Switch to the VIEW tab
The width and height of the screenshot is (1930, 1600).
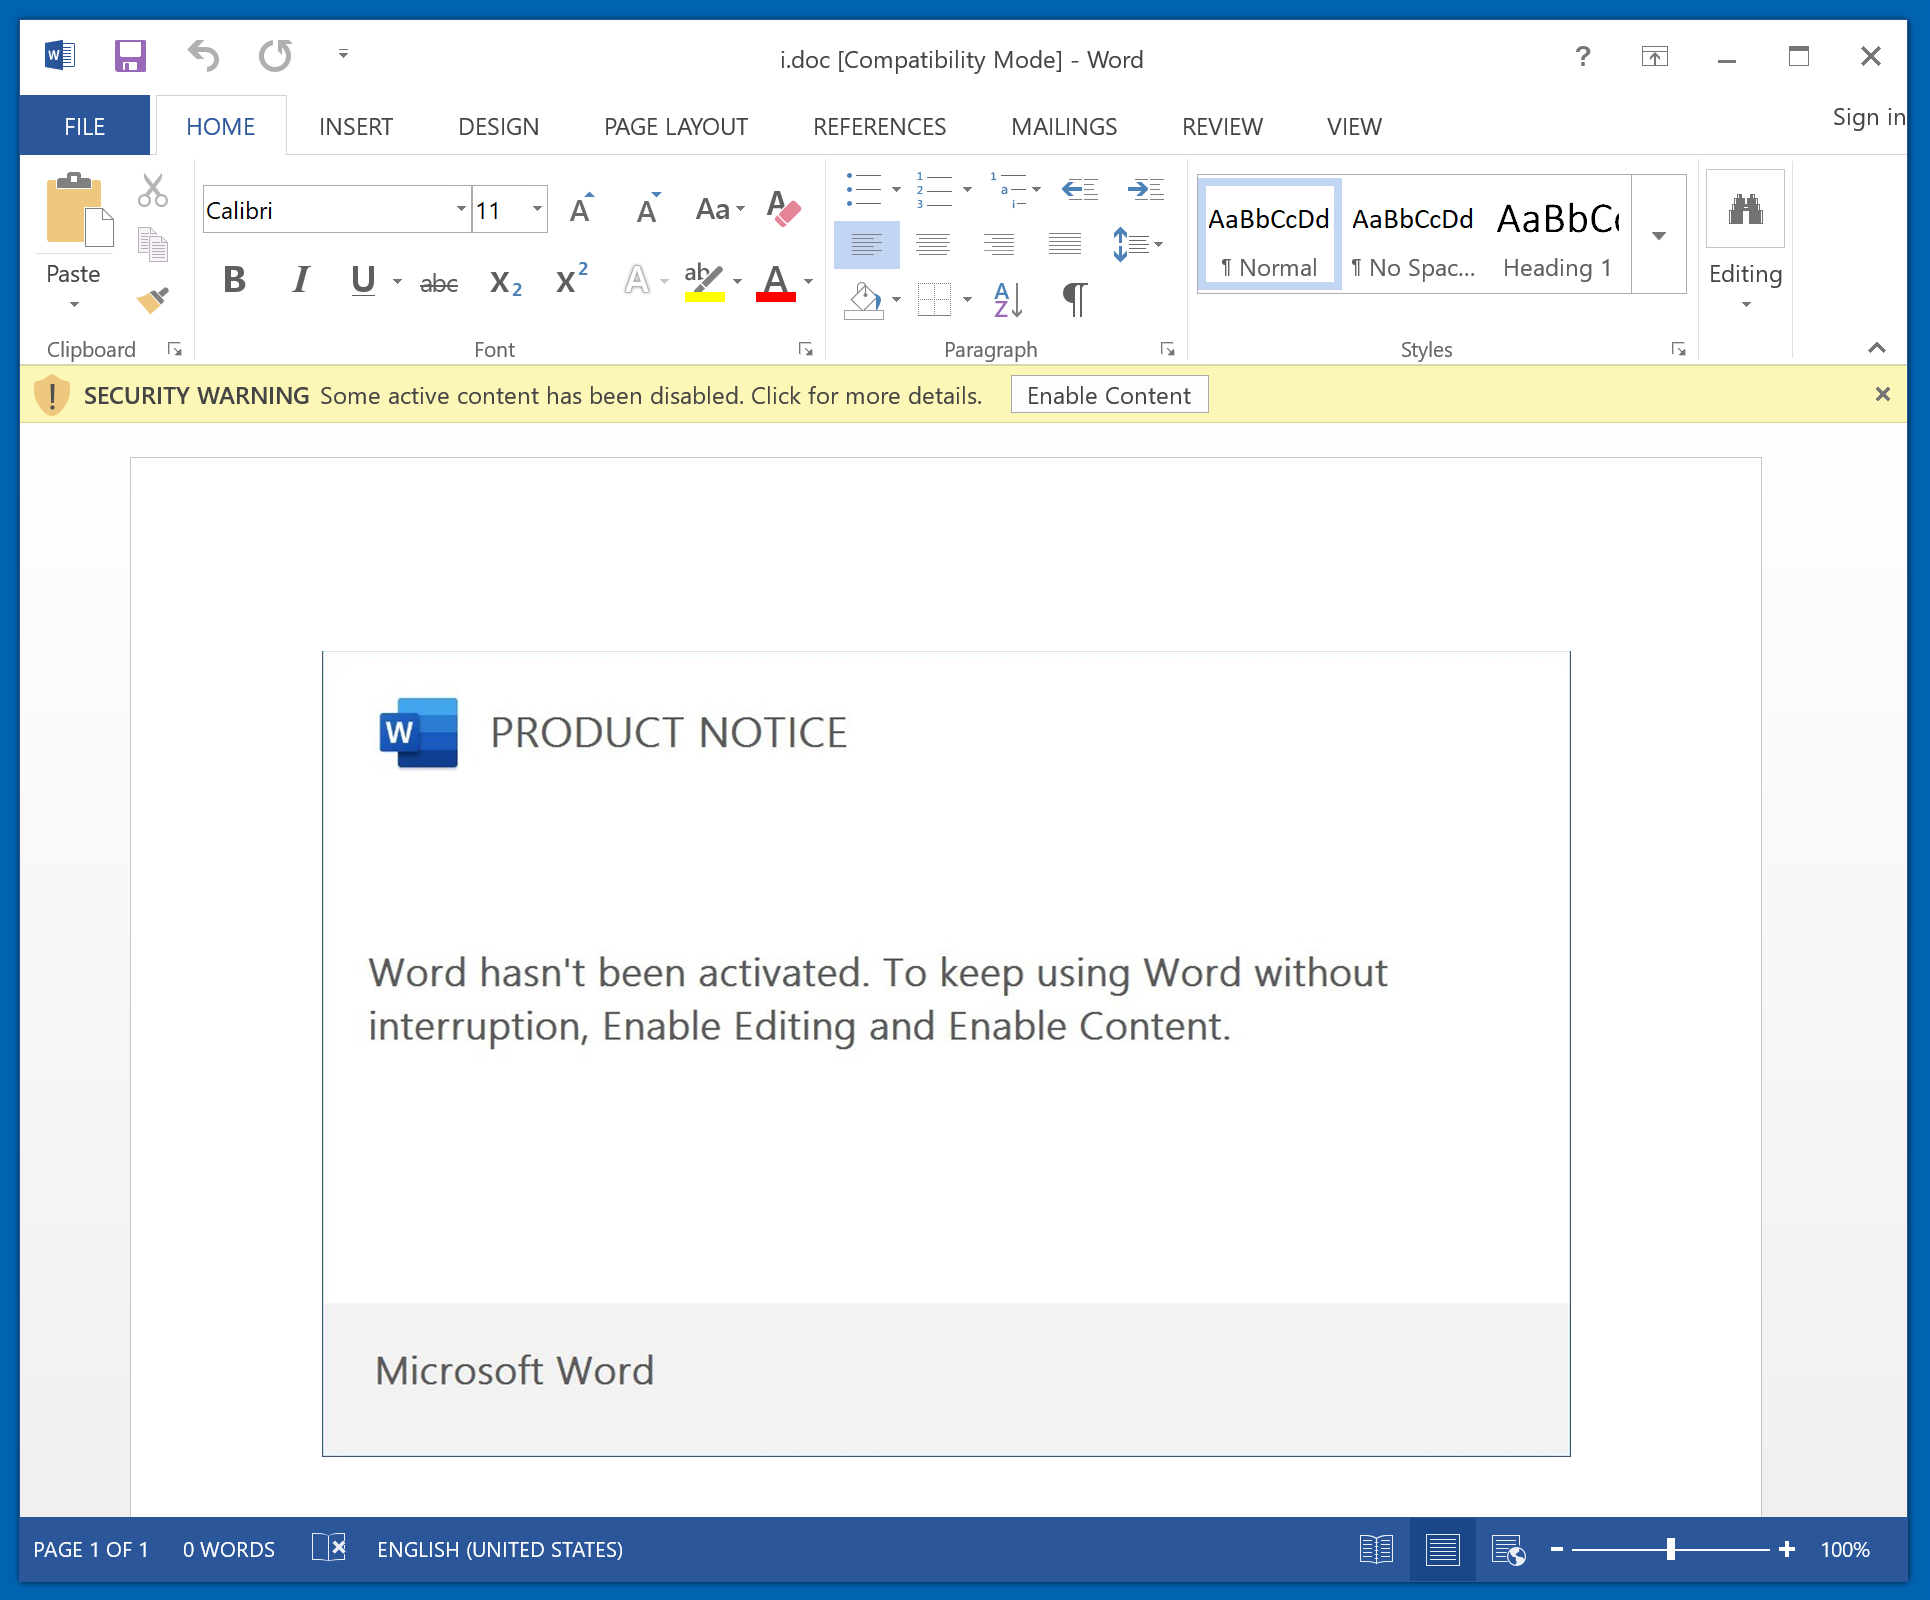pos(1354,127)
